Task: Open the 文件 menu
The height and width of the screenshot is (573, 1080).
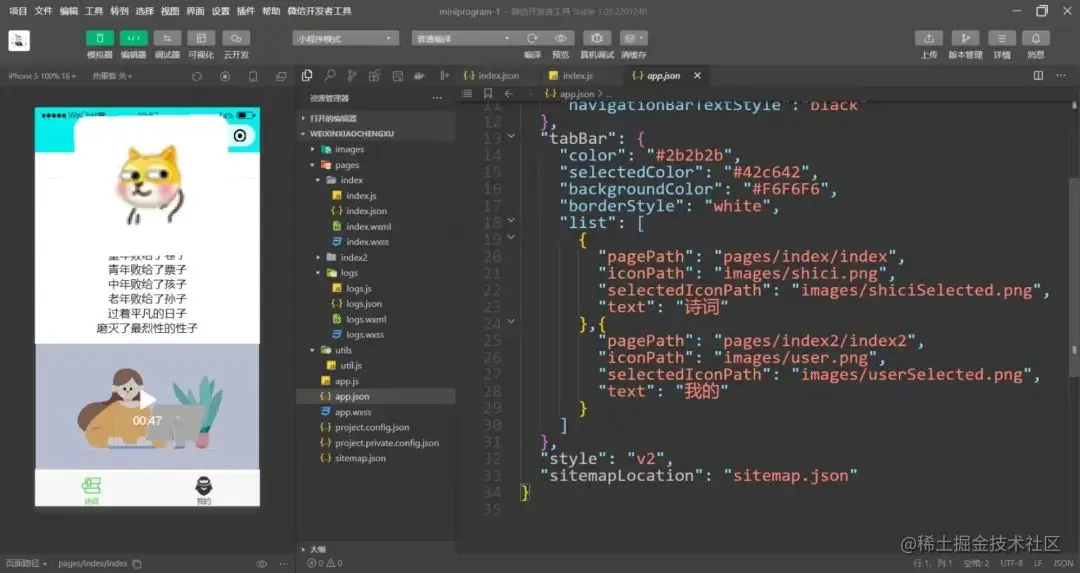Action: tap(43, 11)
